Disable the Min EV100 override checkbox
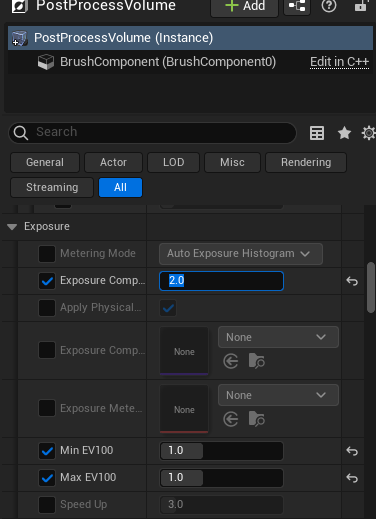This screenshot has height=519, width=376. [x=47, y=451]
